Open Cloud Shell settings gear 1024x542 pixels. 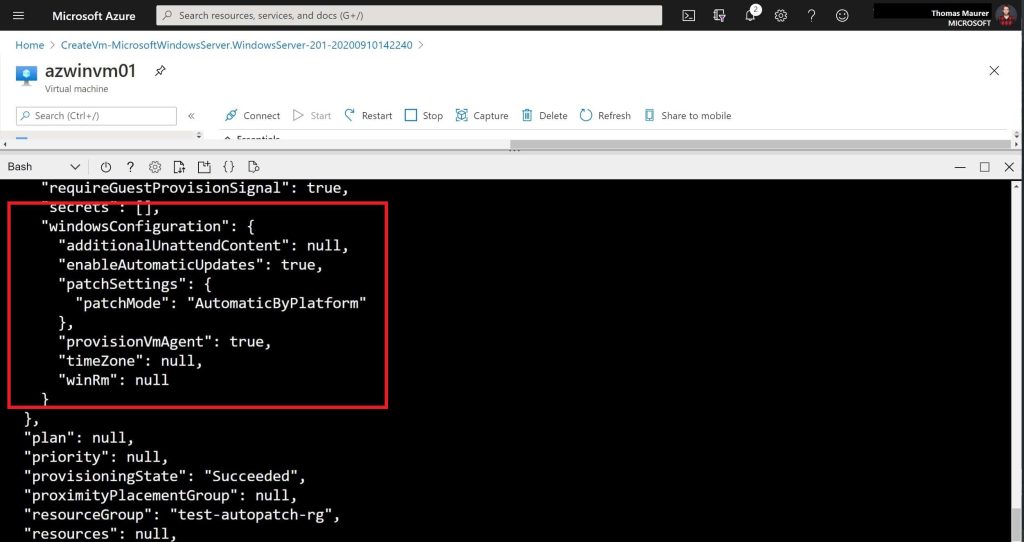click(x=155, y=167)
